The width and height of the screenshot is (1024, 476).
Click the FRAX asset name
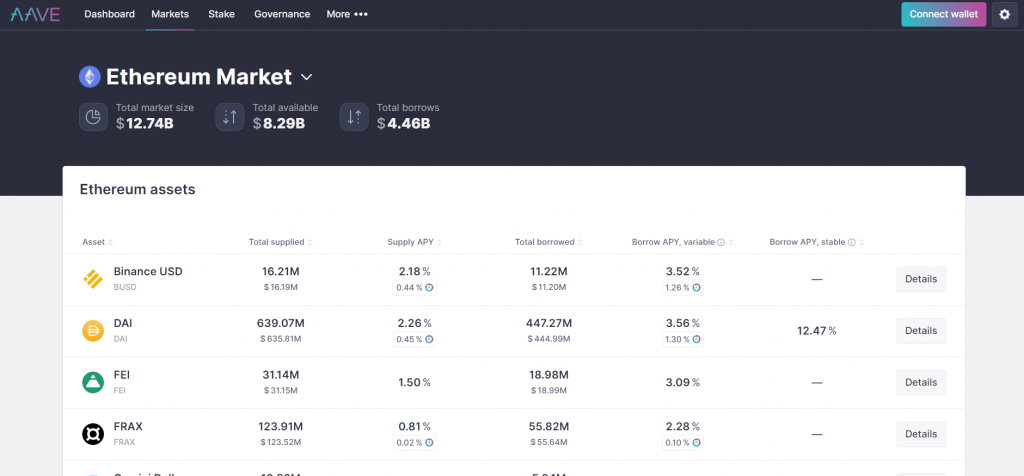click(128, 426)
